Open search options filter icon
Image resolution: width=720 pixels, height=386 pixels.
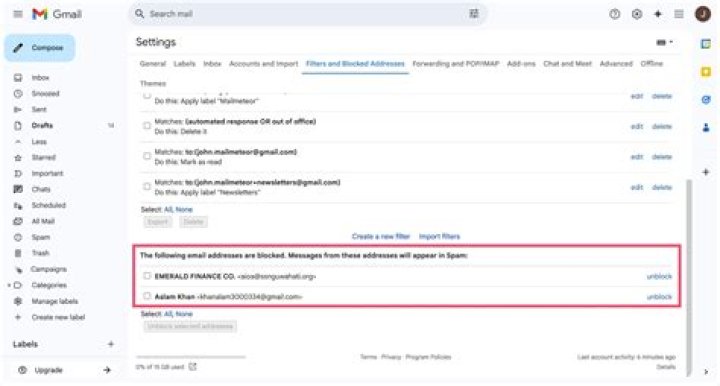coord(474,14)
